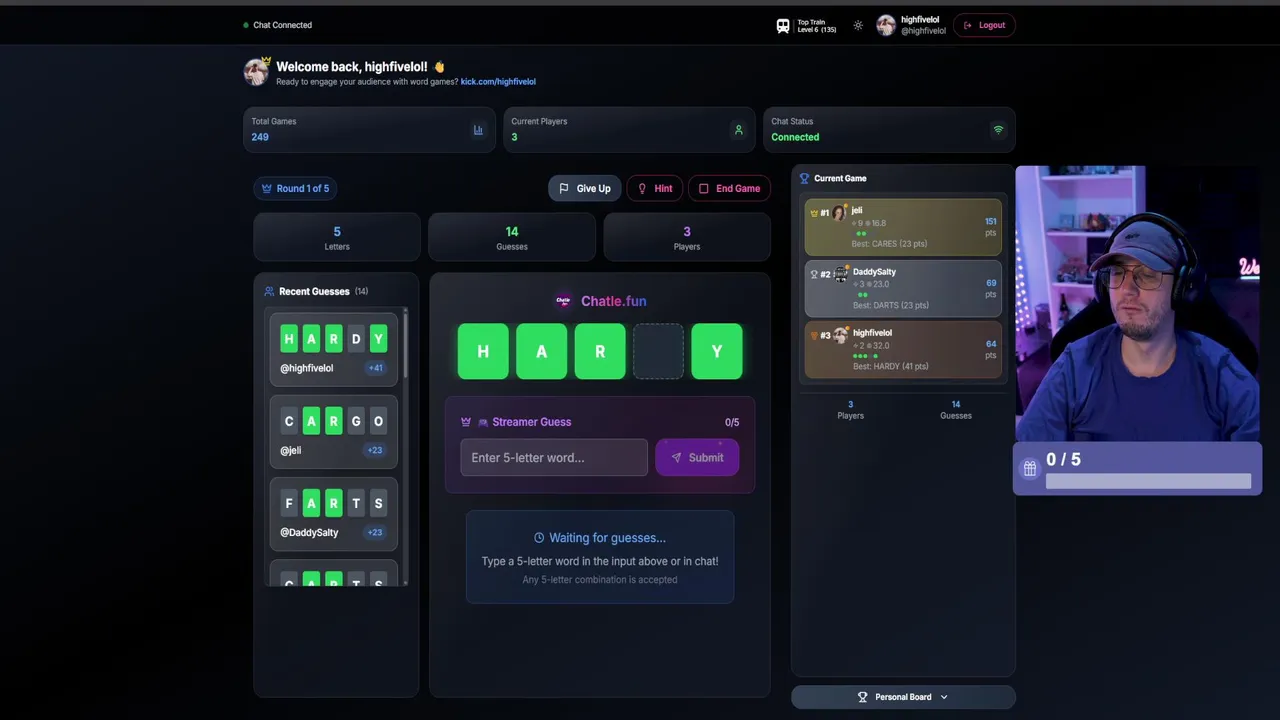
Task: Click the 3 Players stat card
Action: pyautogui.click(x=687, y=238)
